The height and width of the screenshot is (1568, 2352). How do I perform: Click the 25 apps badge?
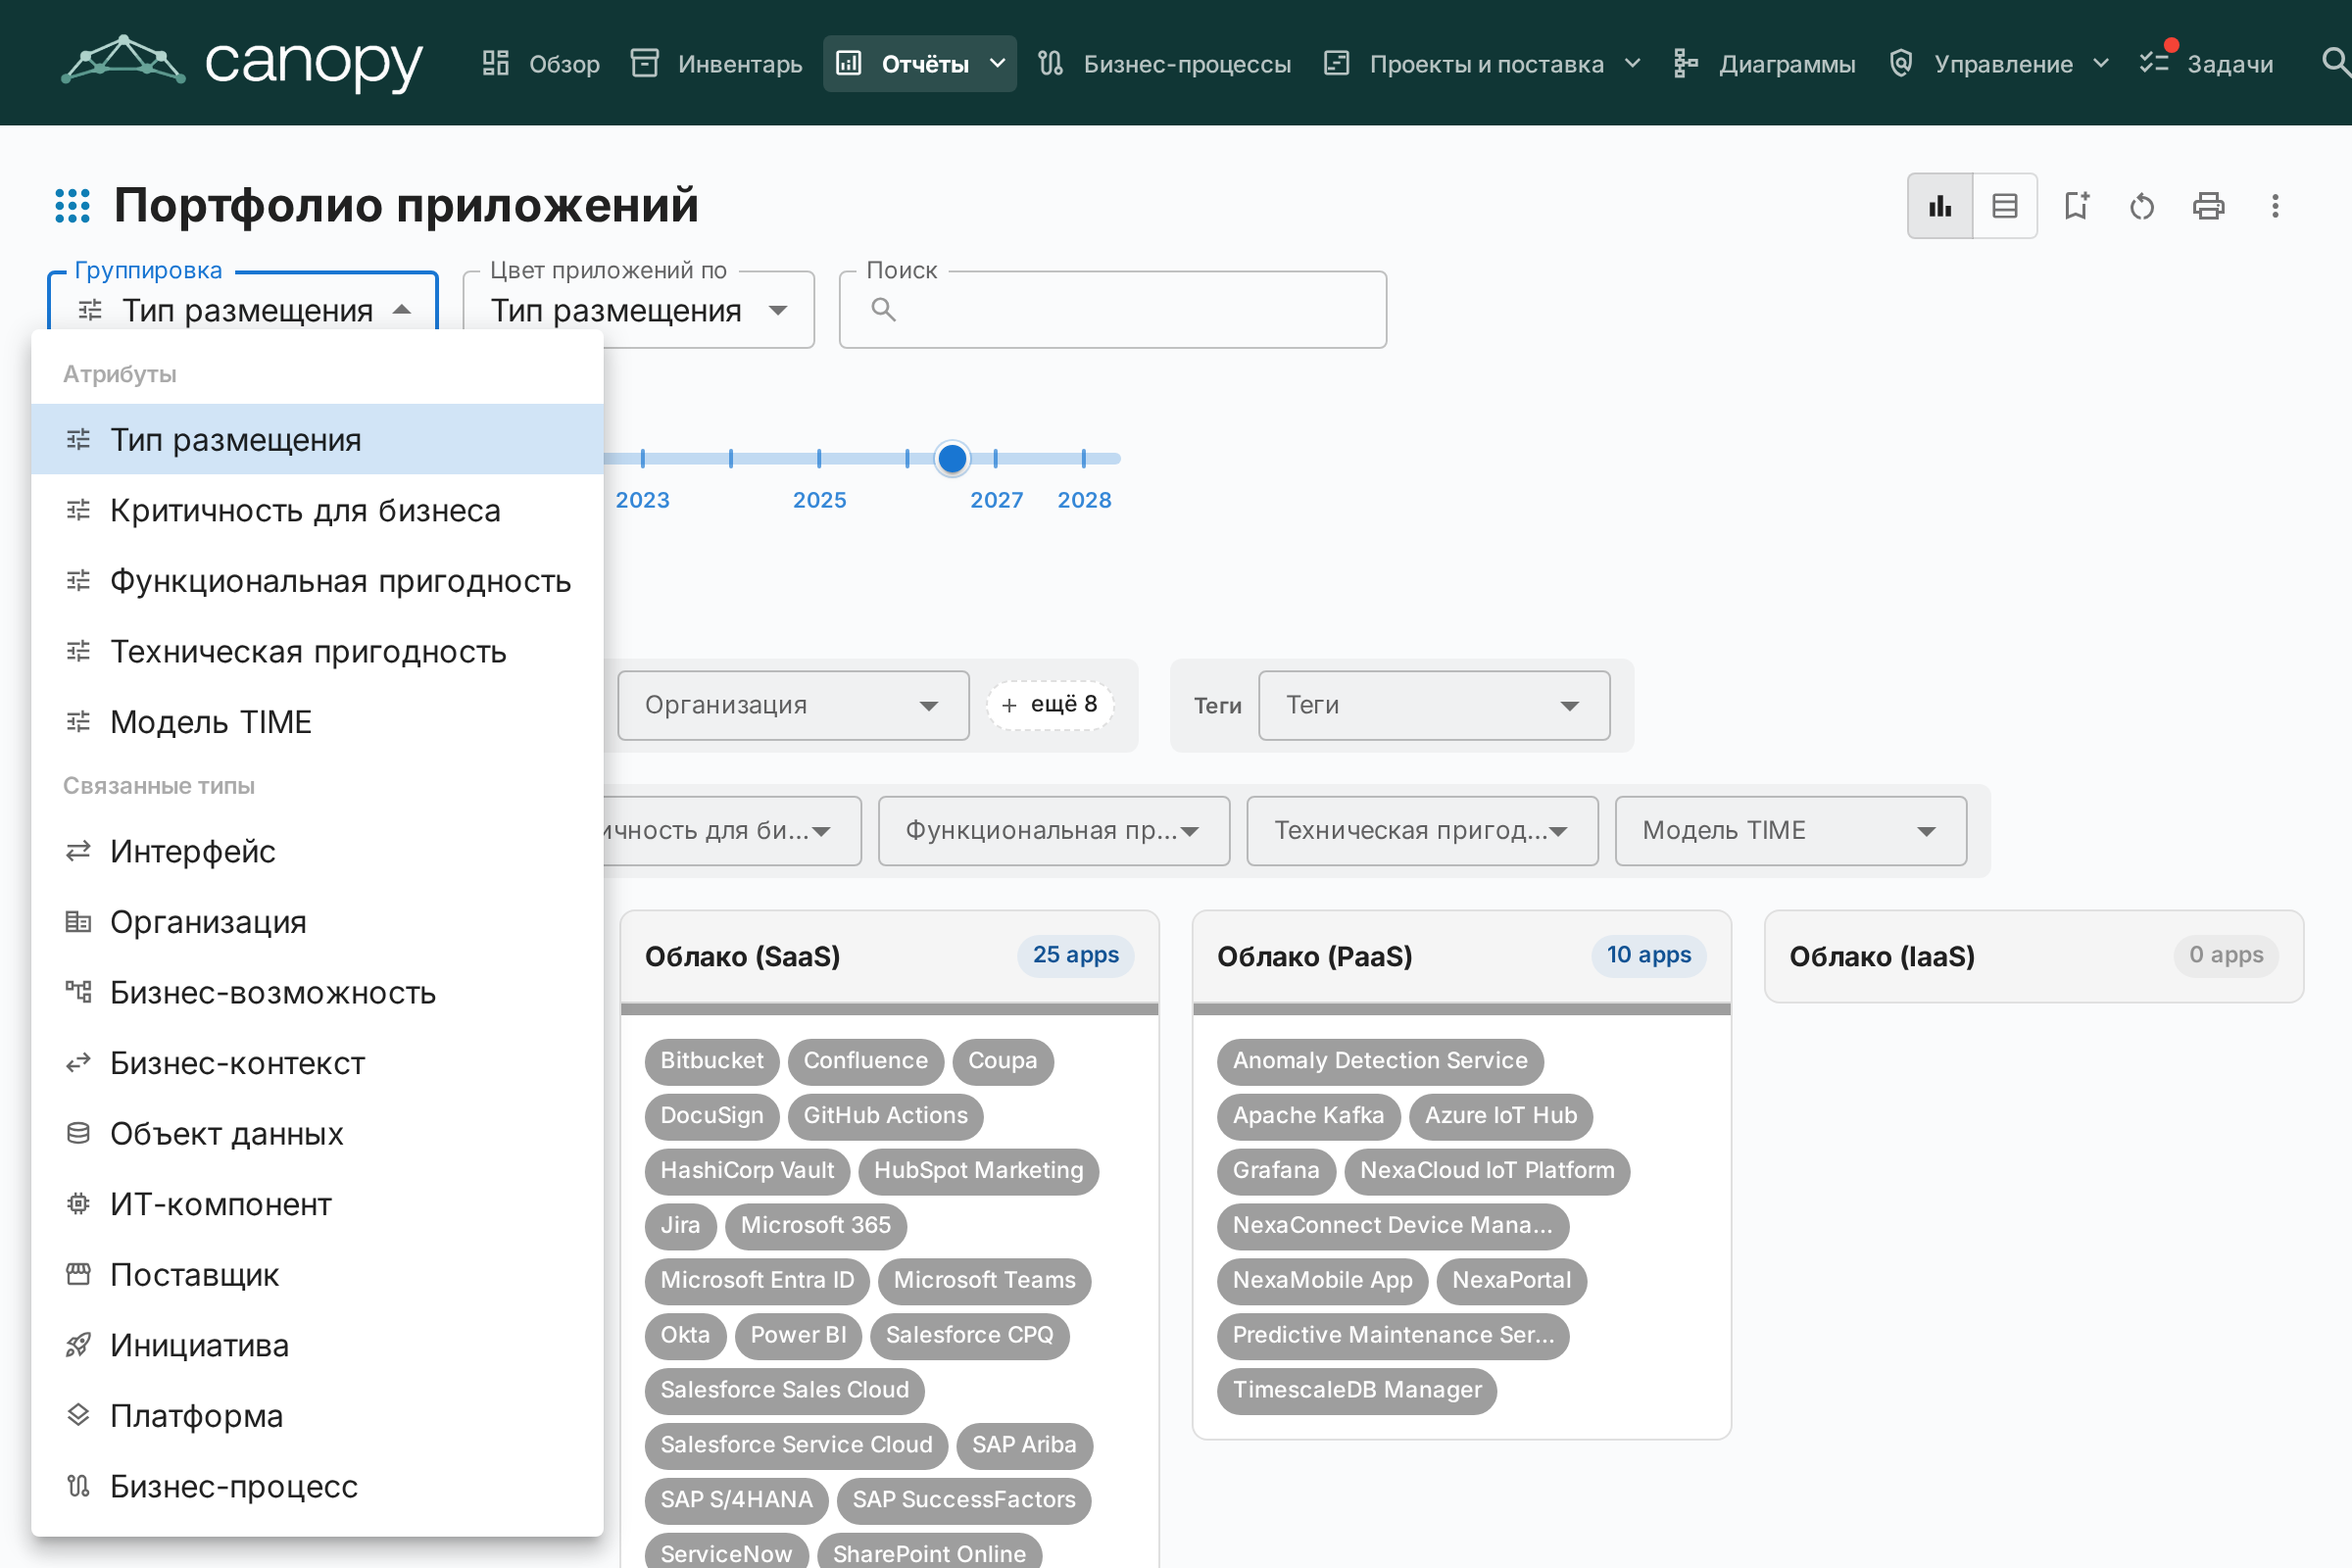pos(1076,955)
